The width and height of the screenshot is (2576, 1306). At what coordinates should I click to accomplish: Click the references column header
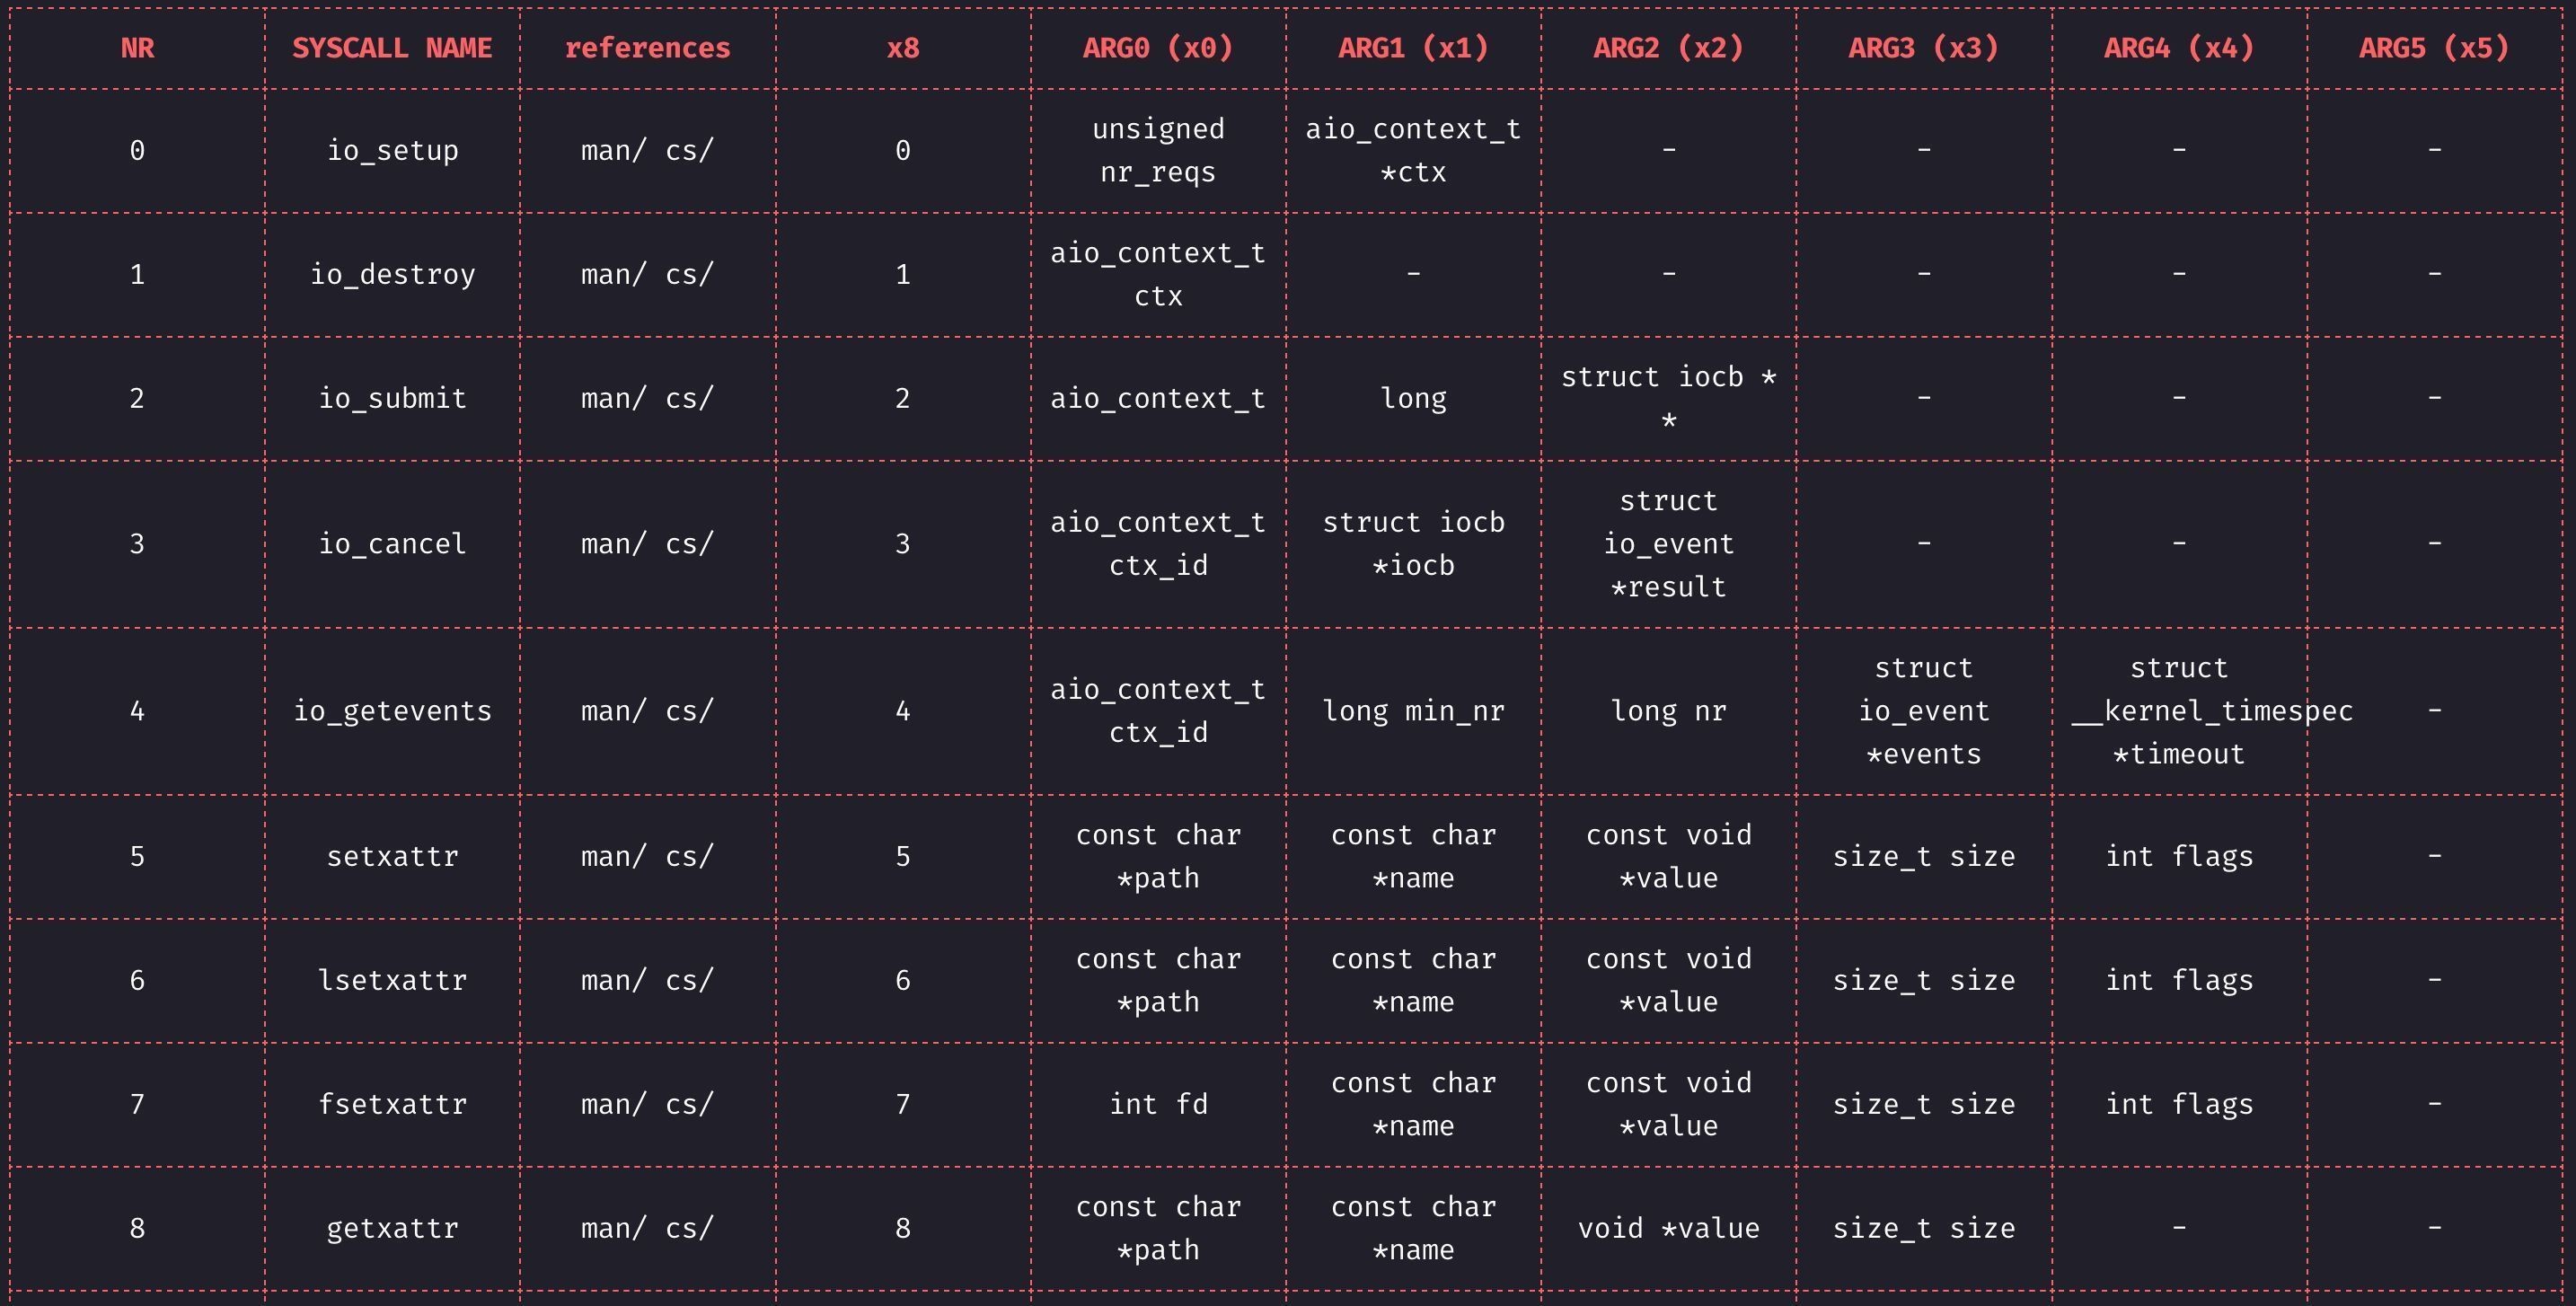pos(648,48)
